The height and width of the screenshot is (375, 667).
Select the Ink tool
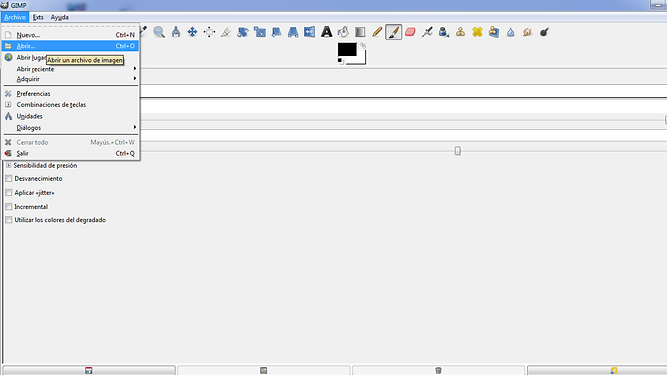(x=444, y=32)
